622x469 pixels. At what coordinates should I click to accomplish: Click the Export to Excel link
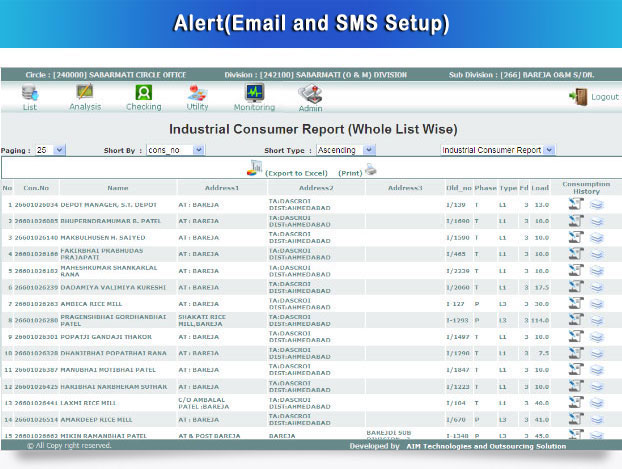click(295, 173)
